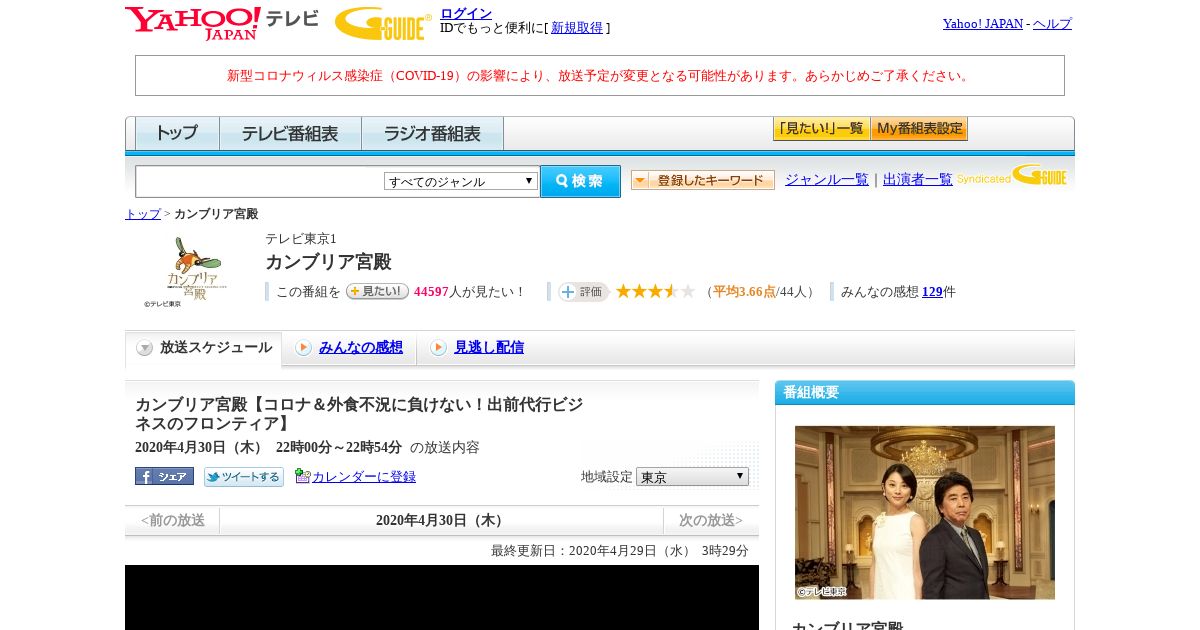1200x630 pixels.
Task: Share on Facebook with シェア button
Action: (x=164, y=476)
